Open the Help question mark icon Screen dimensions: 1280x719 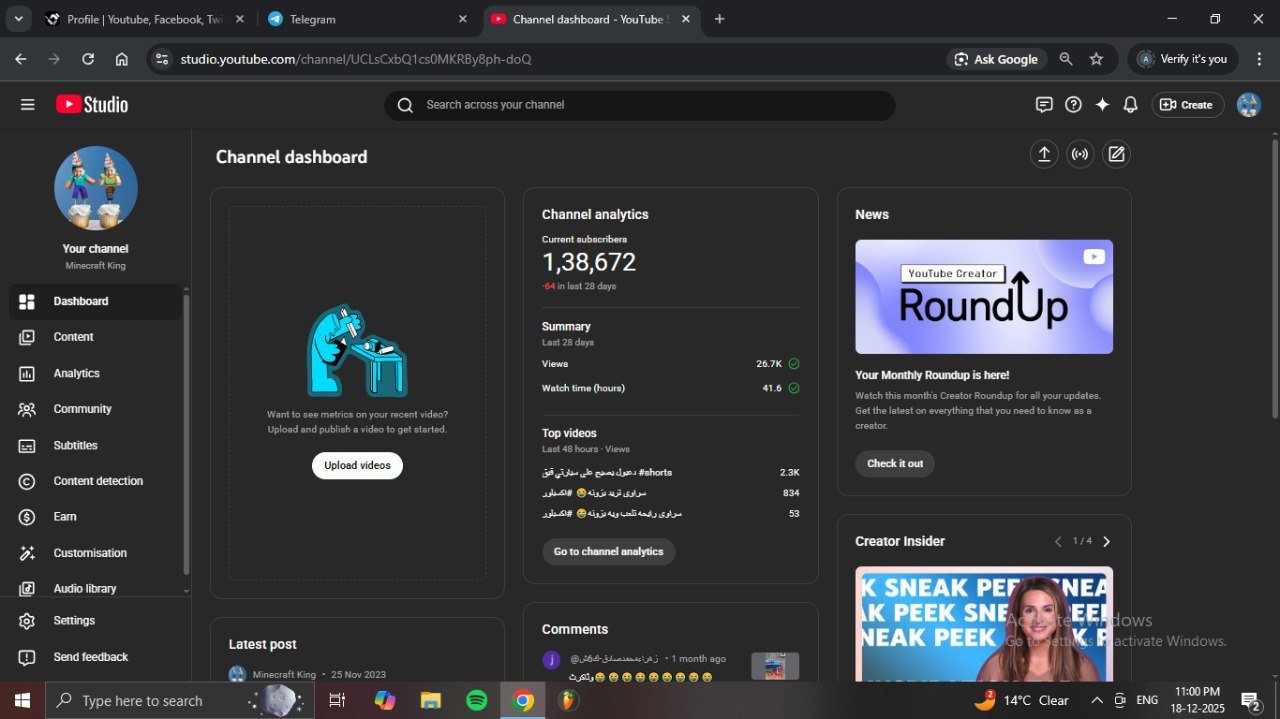click(1073, 105)
